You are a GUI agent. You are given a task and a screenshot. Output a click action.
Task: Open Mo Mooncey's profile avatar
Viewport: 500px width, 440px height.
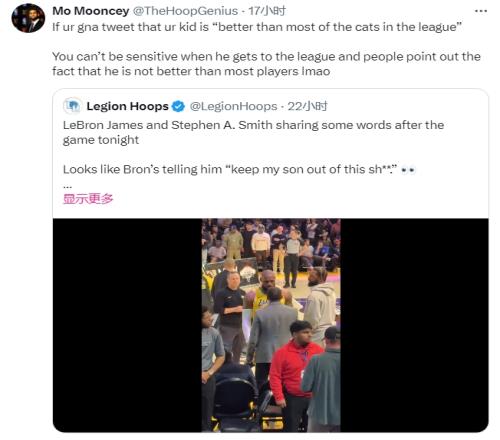tap(28, 18)
